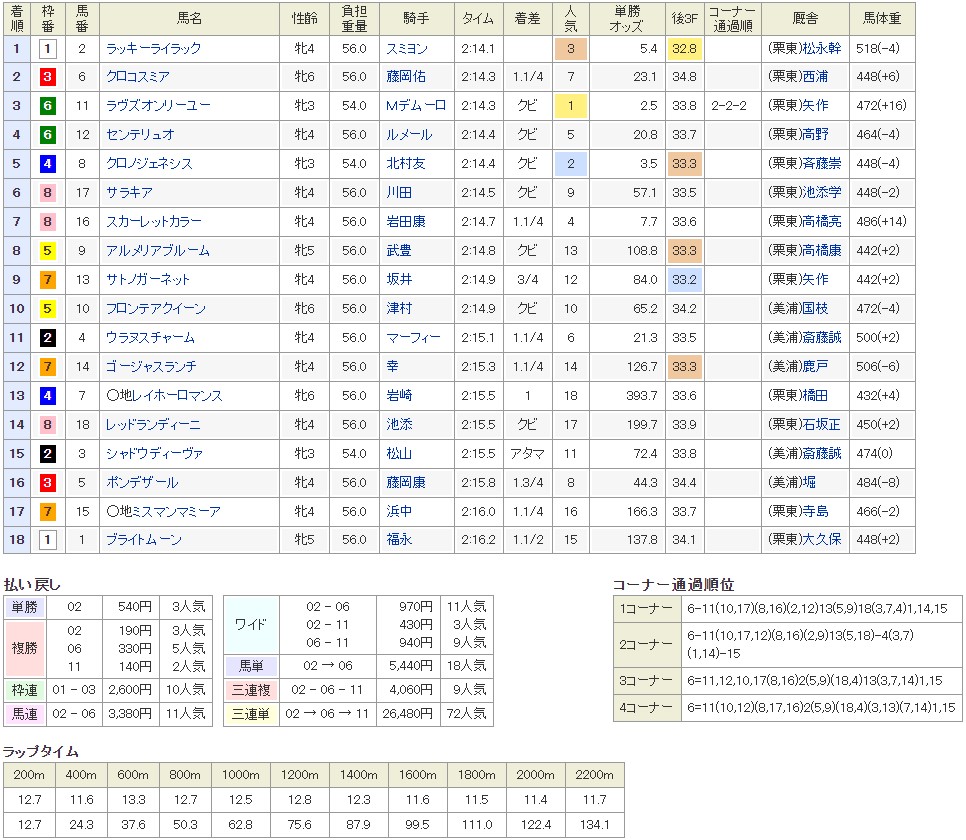Open jockey link 北村友
This screenshot has width=966, height=840.
click(406, 164)
